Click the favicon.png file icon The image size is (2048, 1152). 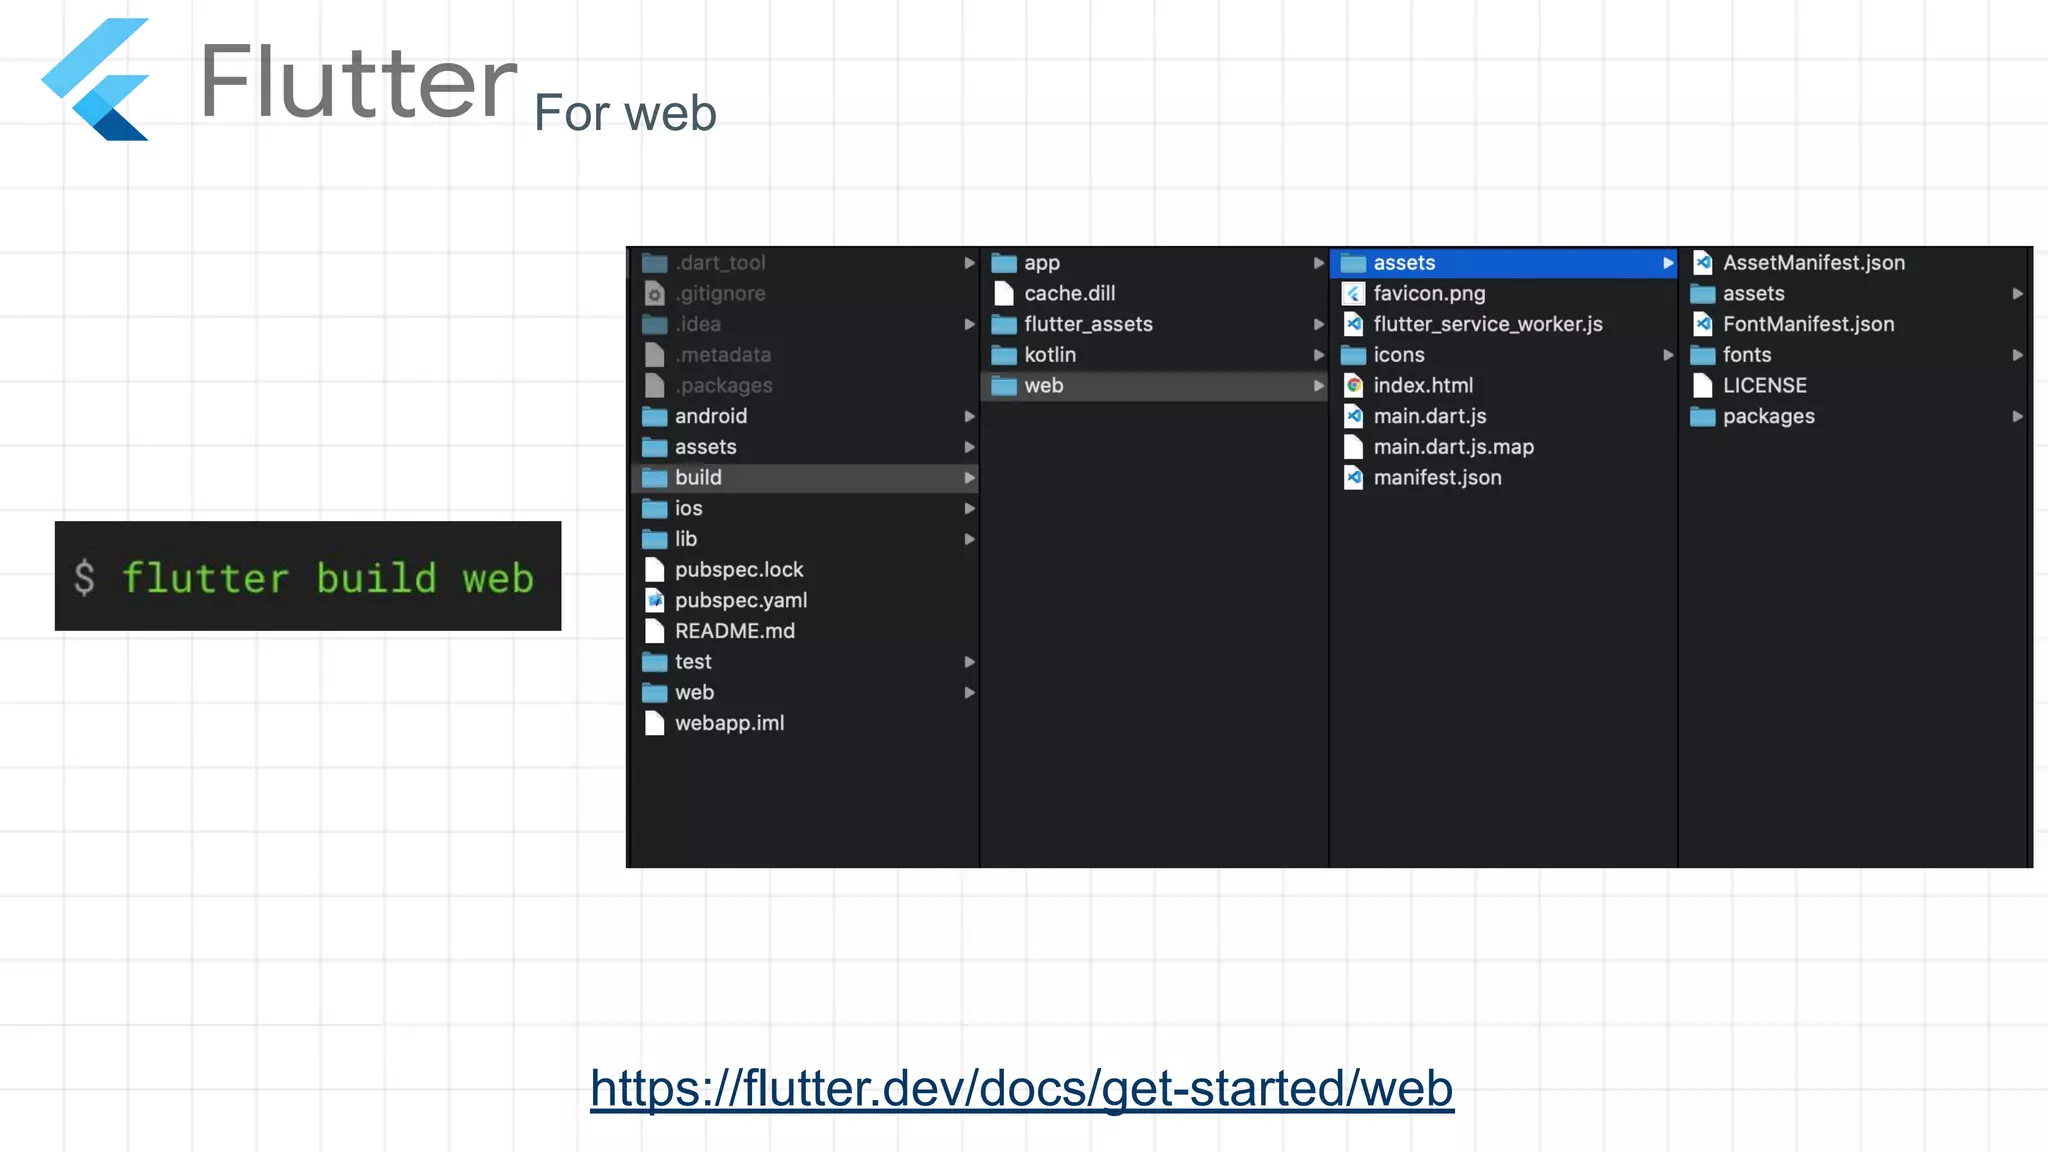pyautogui.click(x=1353, y=294)
